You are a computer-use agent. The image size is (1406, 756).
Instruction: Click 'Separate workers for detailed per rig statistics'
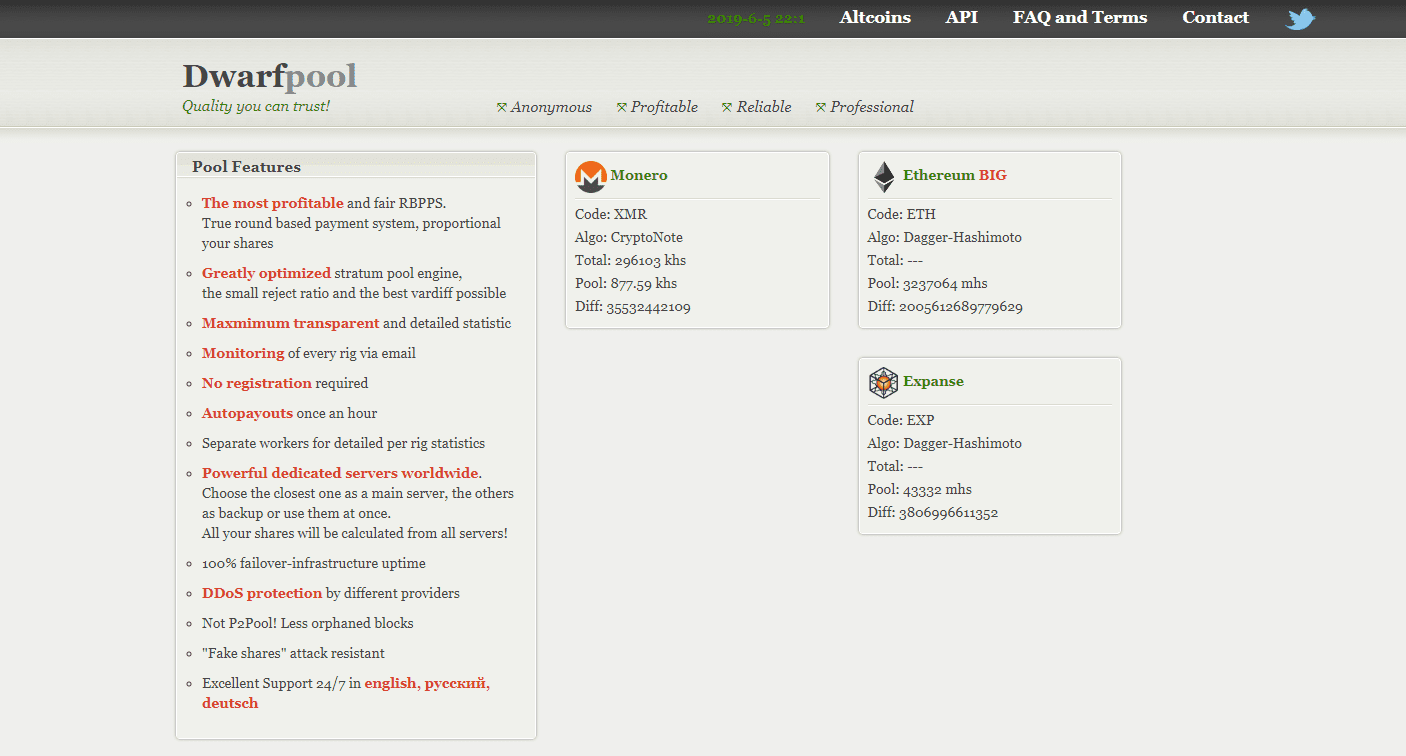[344, 443]
